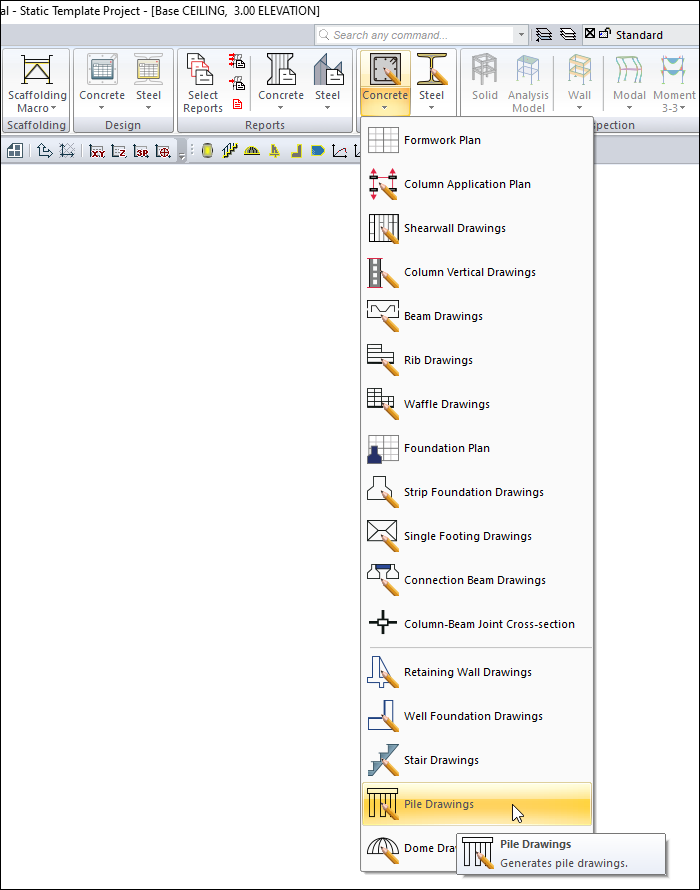Choose Rib Drawings menu item
Viewport: 700px width, 890px height.
coord(476,360)
